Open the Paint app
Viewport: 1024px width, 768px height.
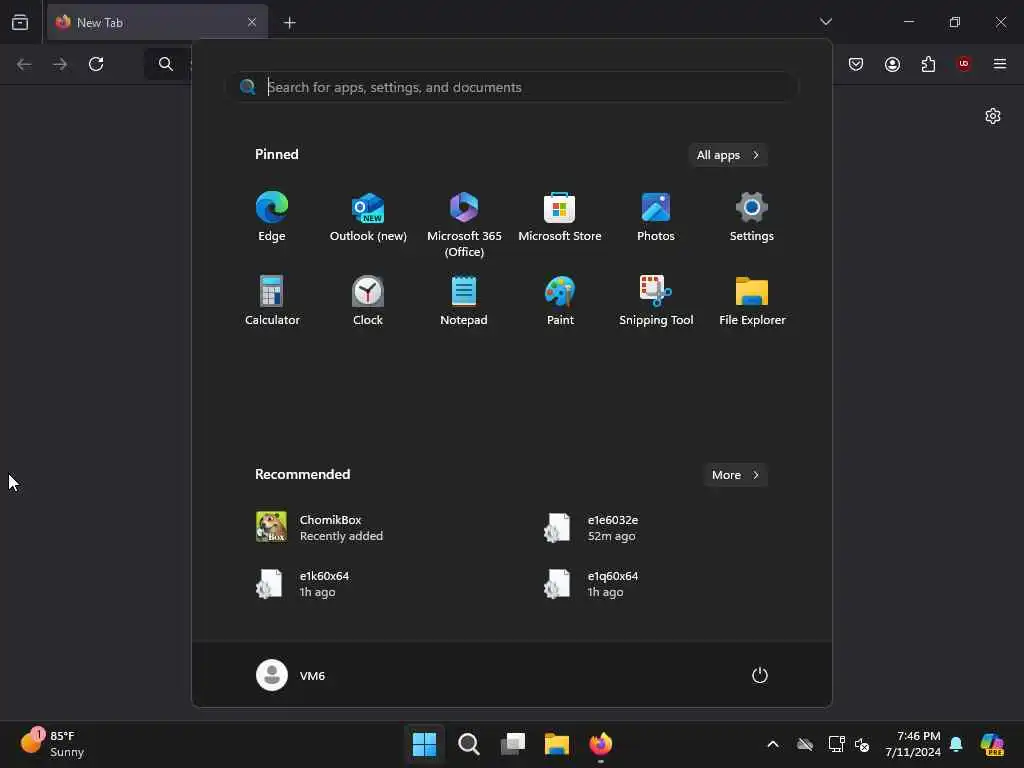tap(560, 301)
